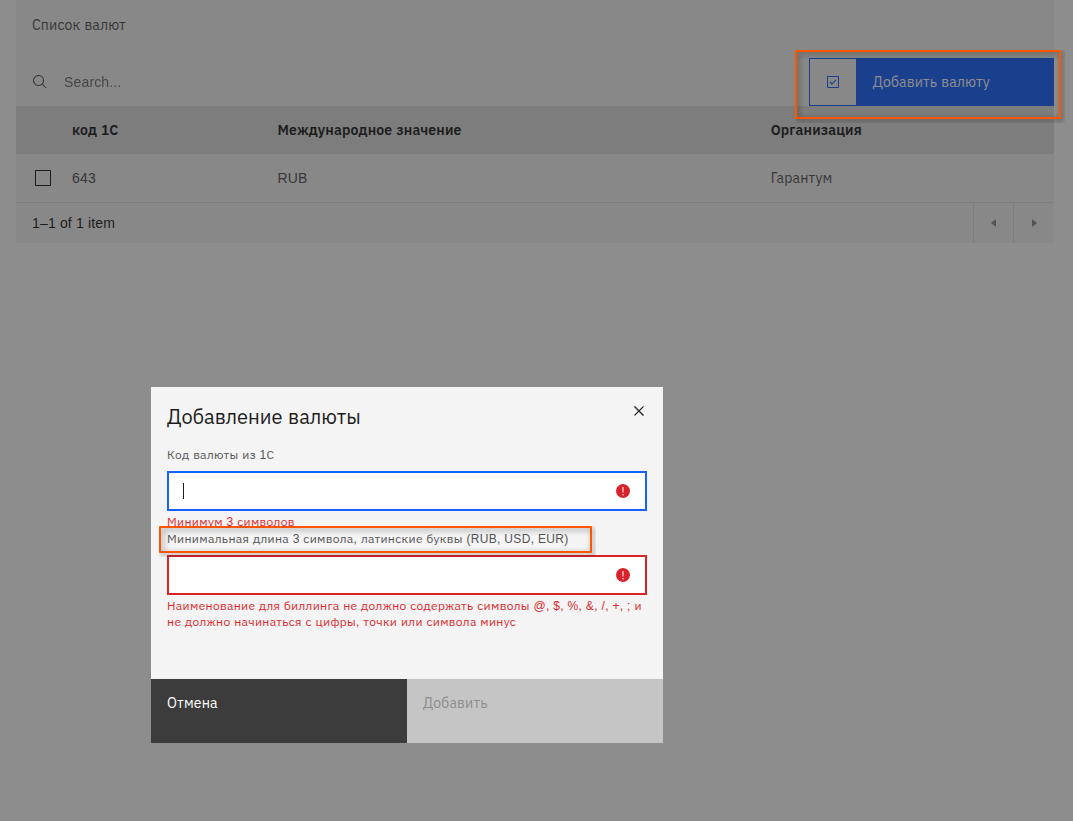Select the 643 code cell

coord(84,178)
